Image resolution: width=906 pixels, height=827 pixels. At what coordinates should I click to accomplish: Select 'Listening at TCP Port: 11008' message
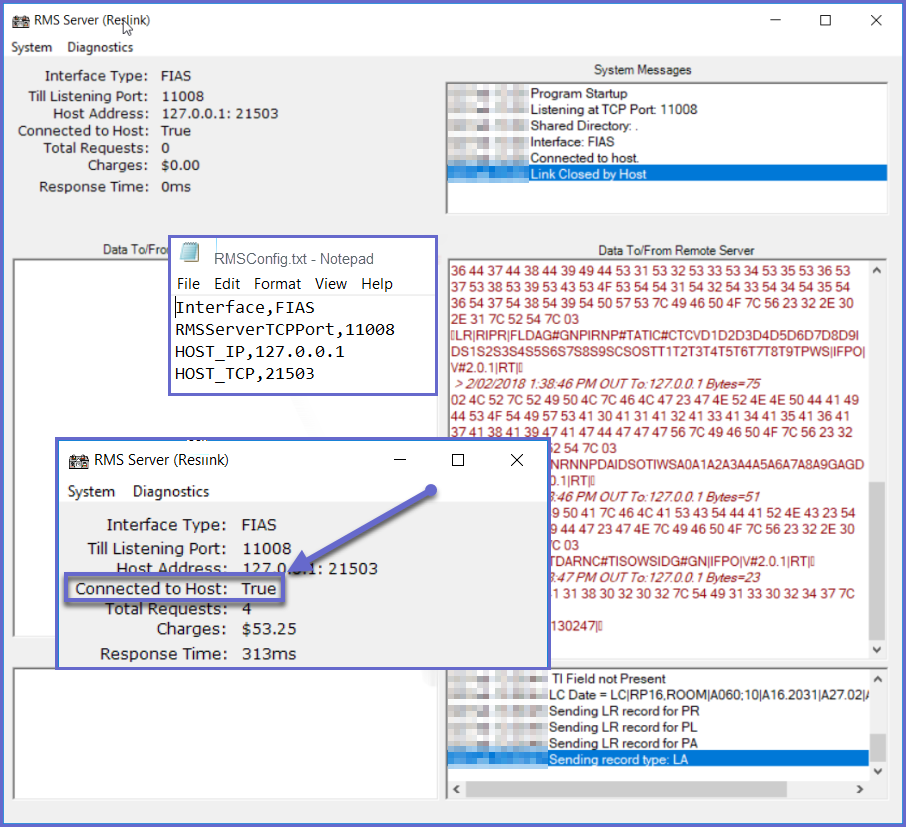[613, 109]
